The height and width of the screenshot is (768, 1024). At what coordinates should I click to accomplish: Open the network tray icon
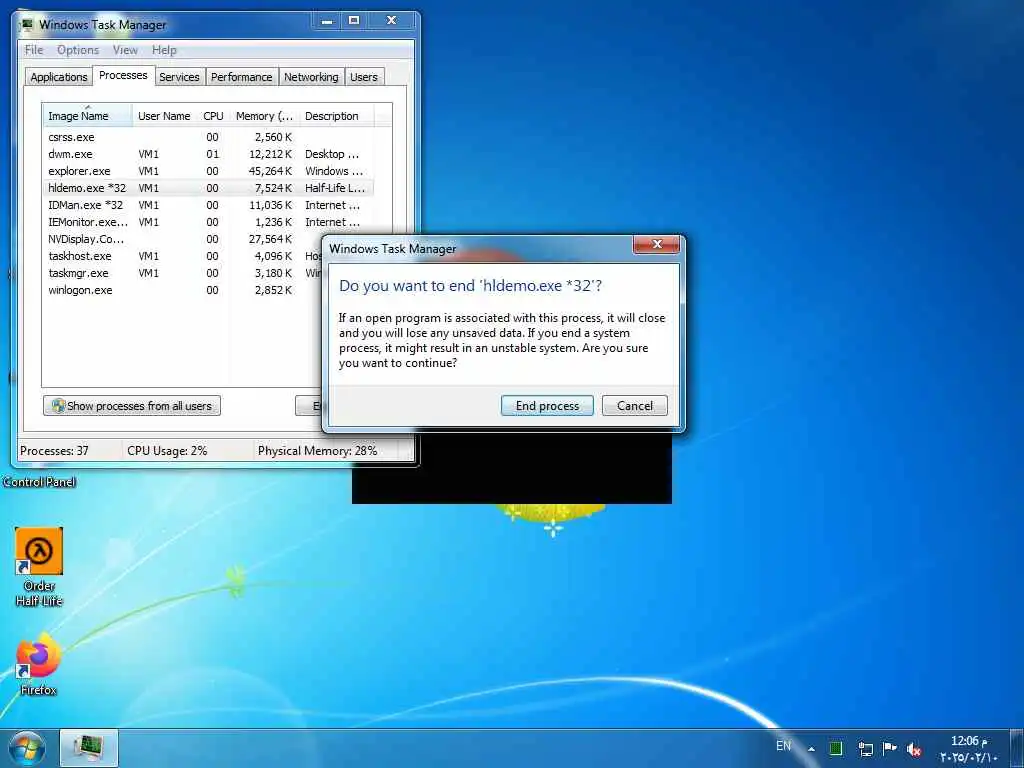coord(865,748)
